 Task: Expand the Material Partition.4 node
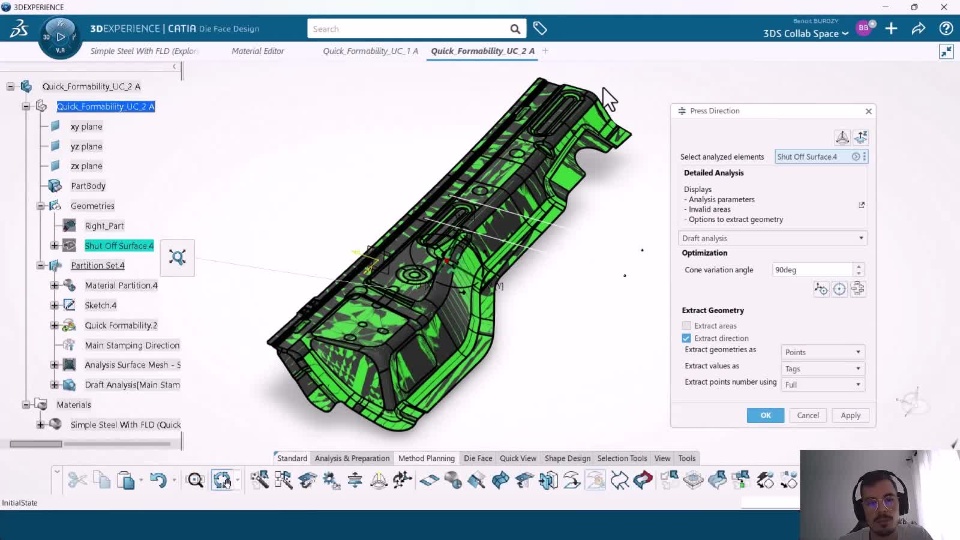pos(54,285)
